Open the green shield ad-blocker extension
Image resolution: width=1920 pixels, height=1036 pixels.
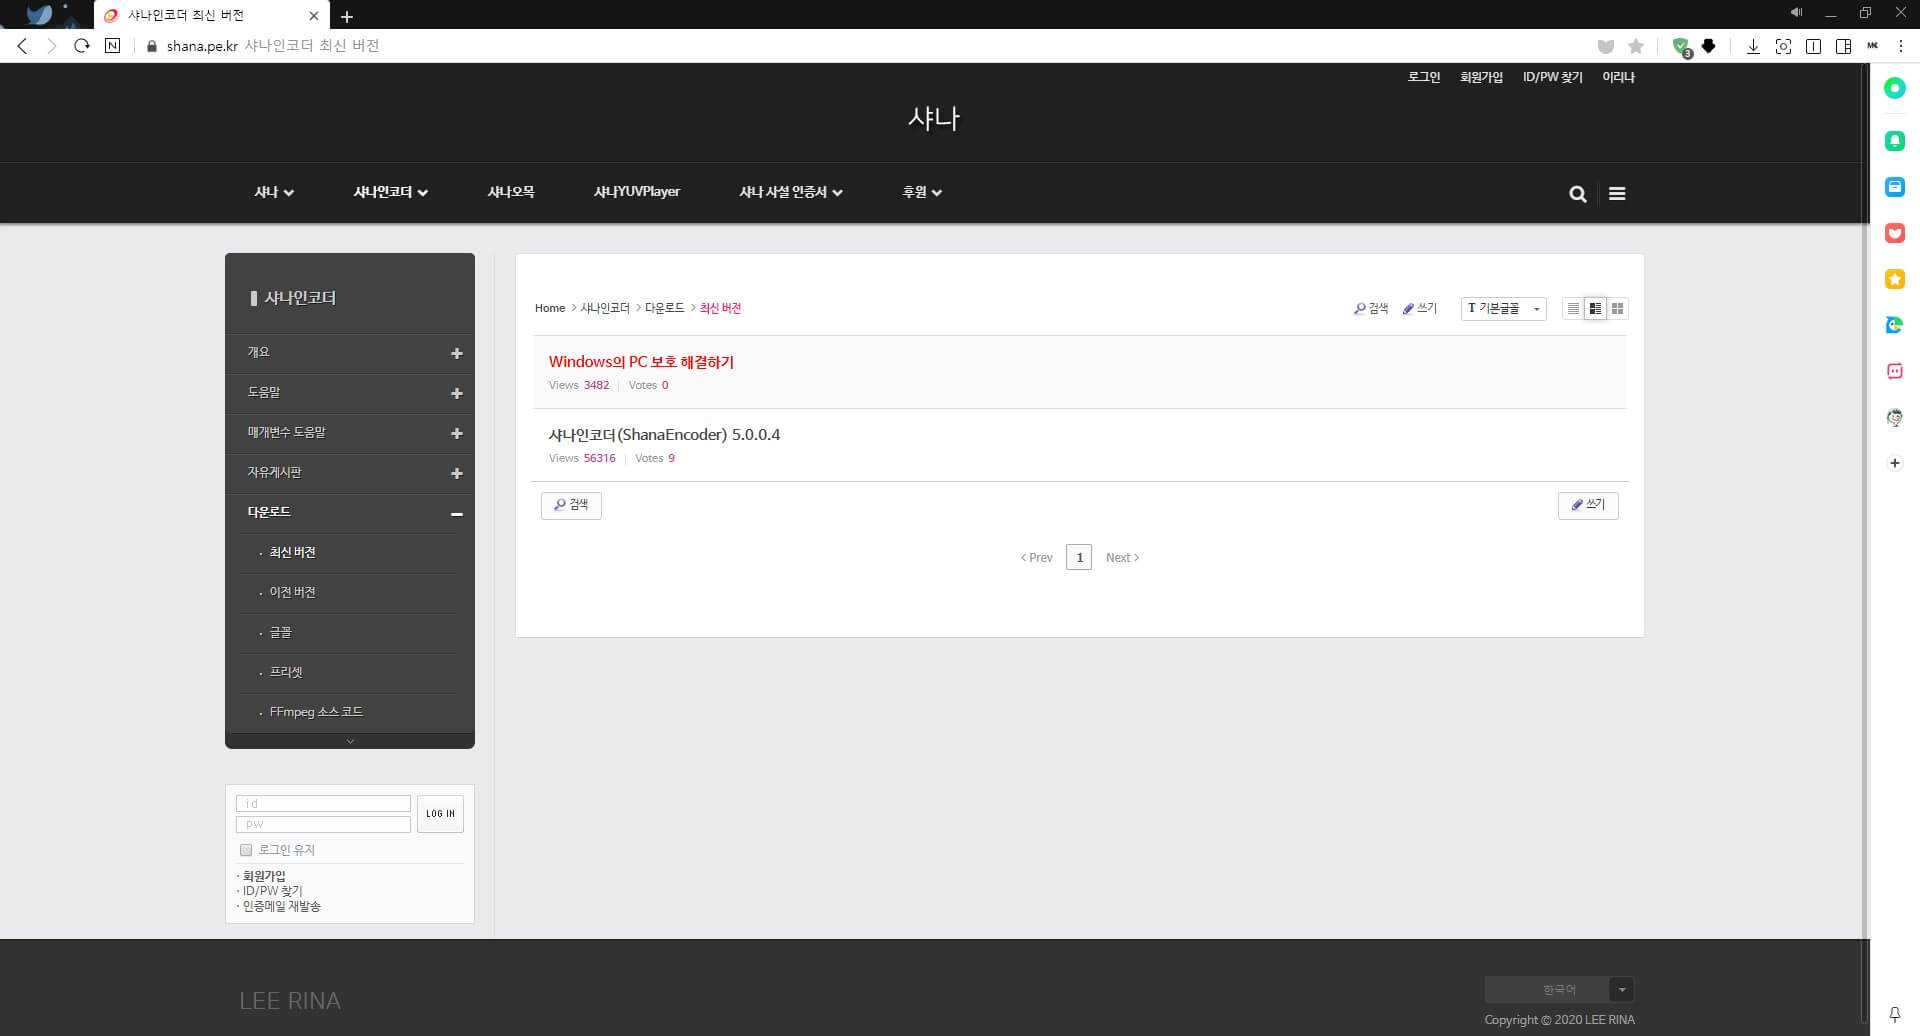[1681, 47]
